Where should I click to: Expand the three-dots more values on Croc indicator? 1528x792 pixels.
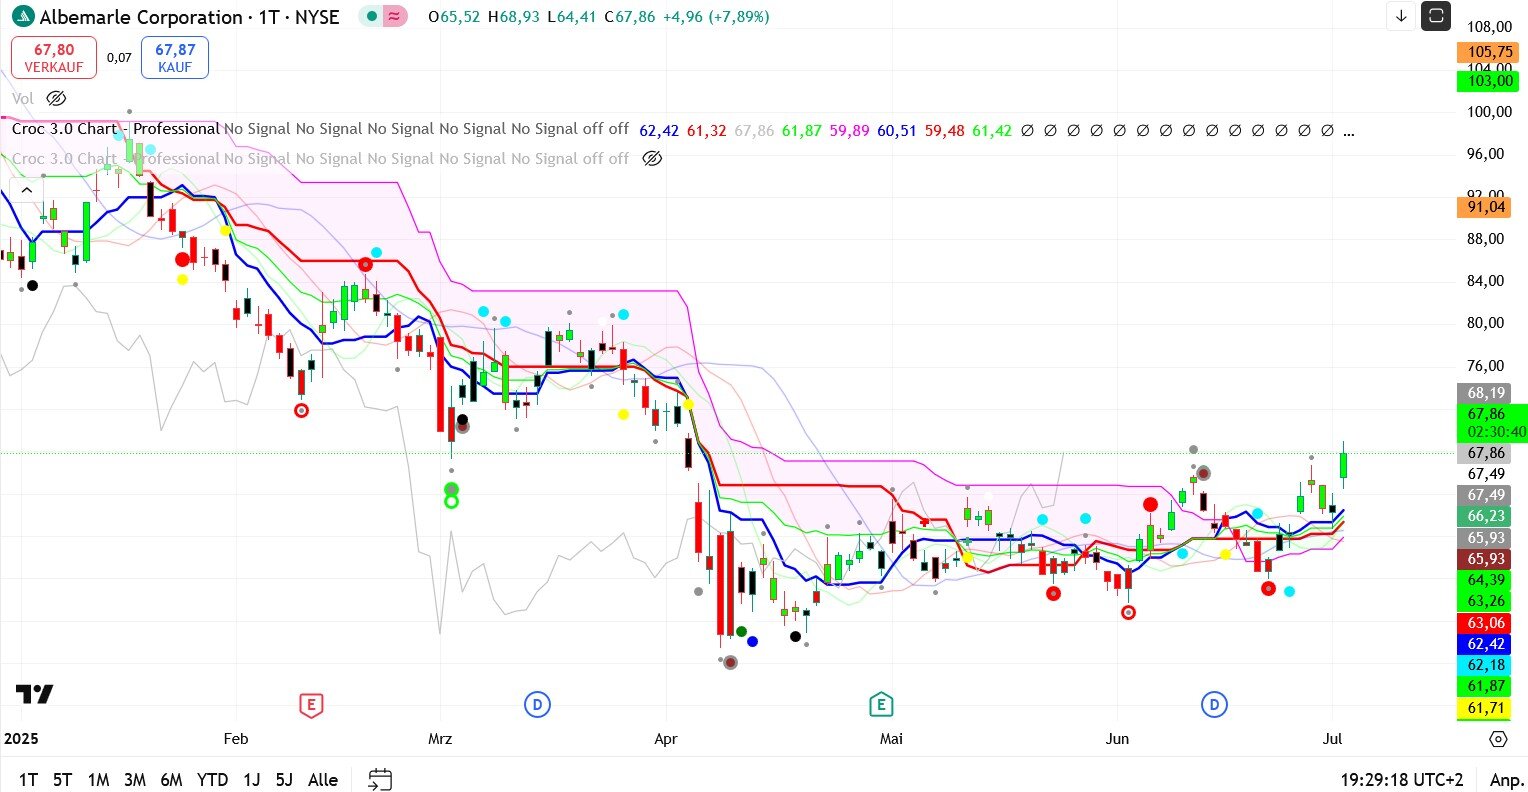(1349, 130)
